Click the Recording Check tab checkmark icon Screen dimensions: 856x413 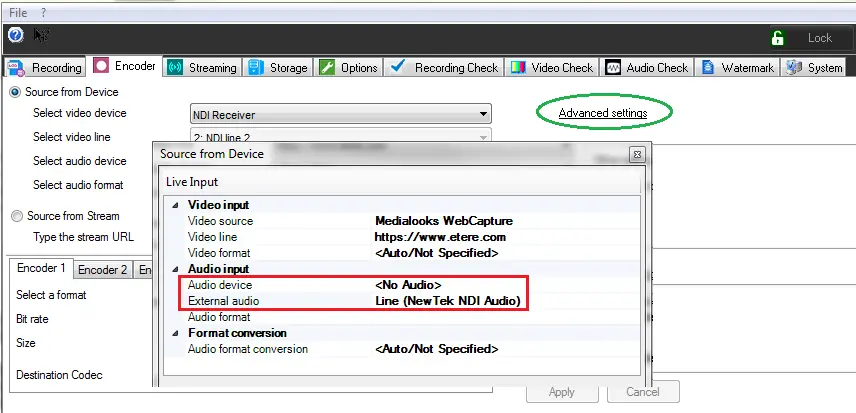(399, 67)
